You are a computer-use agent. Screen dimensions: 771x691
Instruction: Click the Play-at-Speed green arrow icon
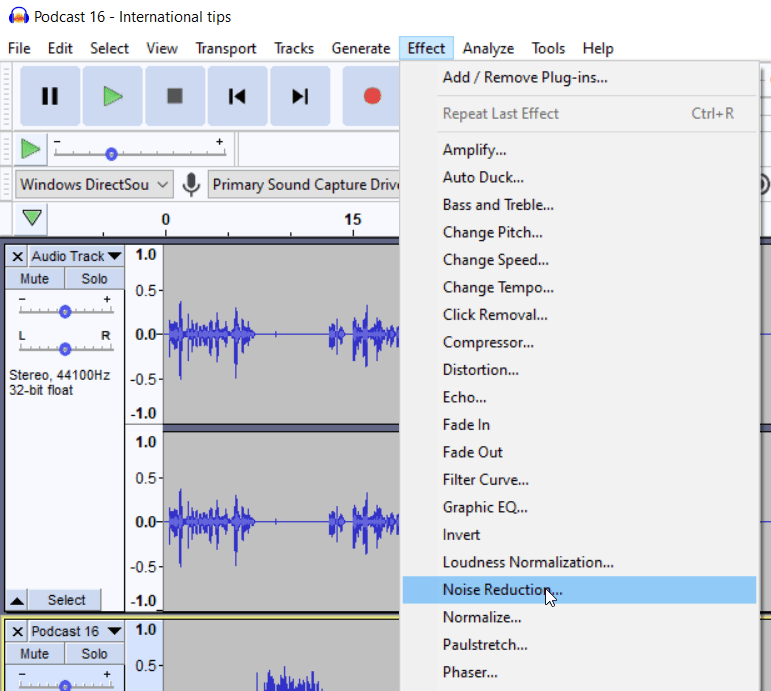click(31, 149)
